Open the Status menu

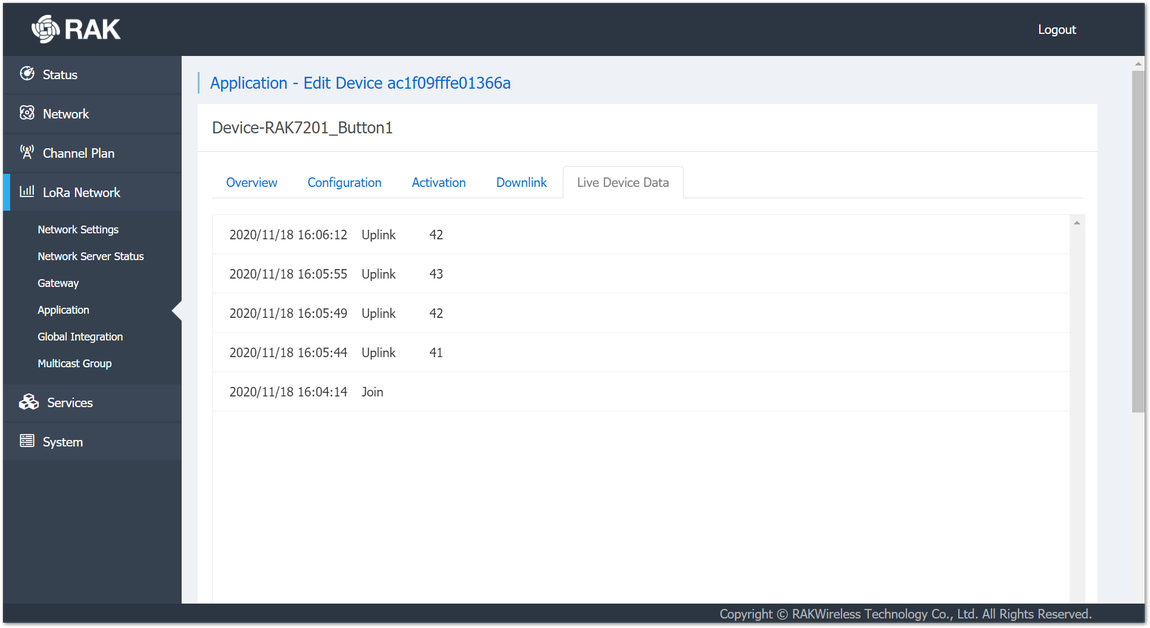92,75
